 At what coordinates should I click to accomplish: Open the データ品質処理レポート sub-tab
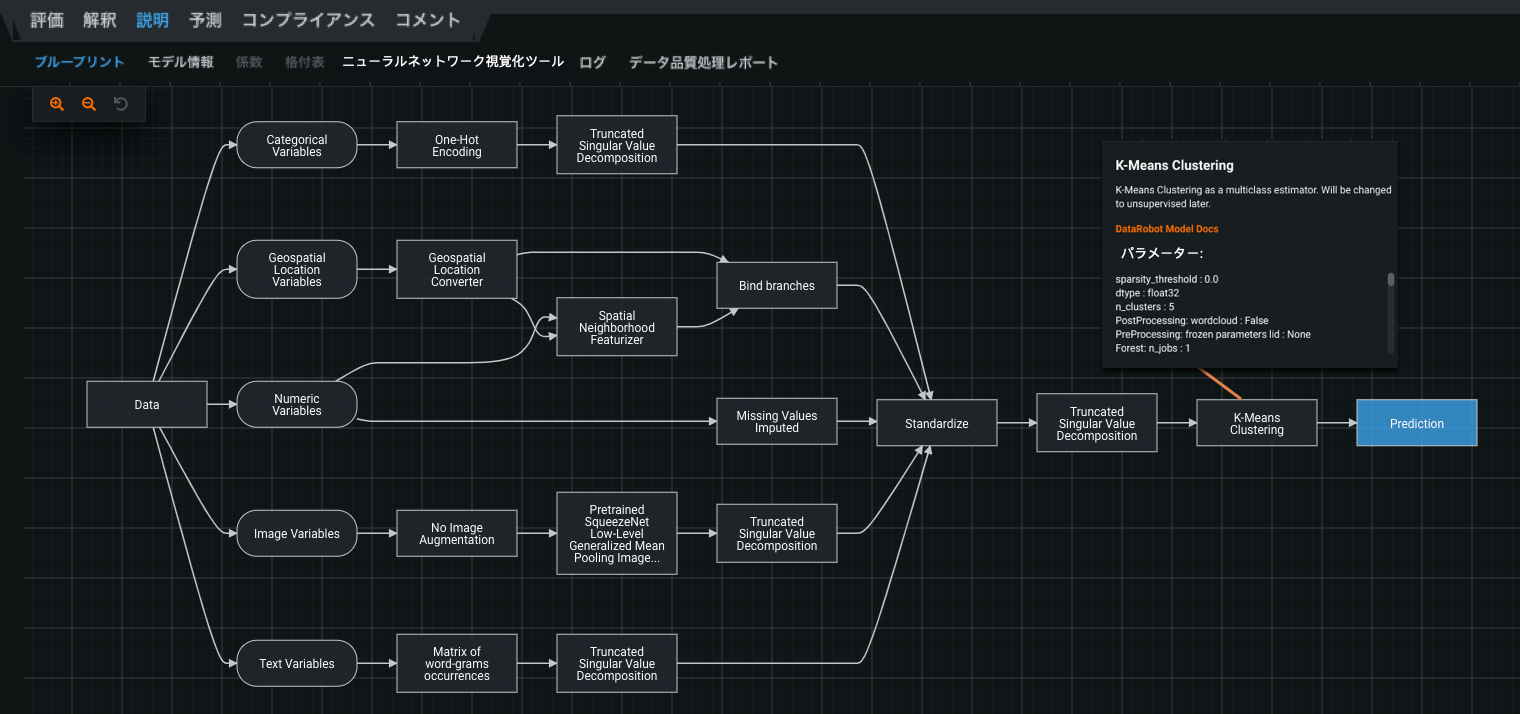[703, 62]
